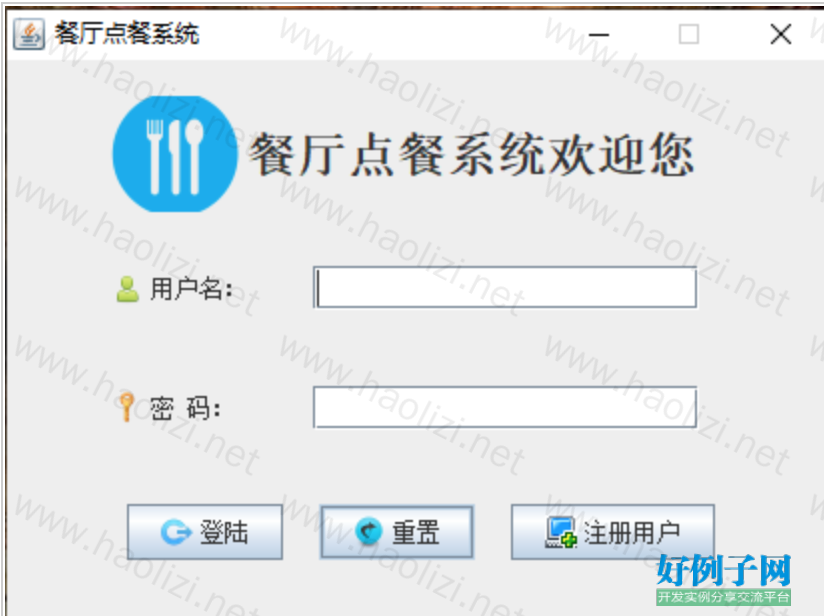
Task: Click the green 开发实例分享交流平台 banner
Action: (723, 597)
